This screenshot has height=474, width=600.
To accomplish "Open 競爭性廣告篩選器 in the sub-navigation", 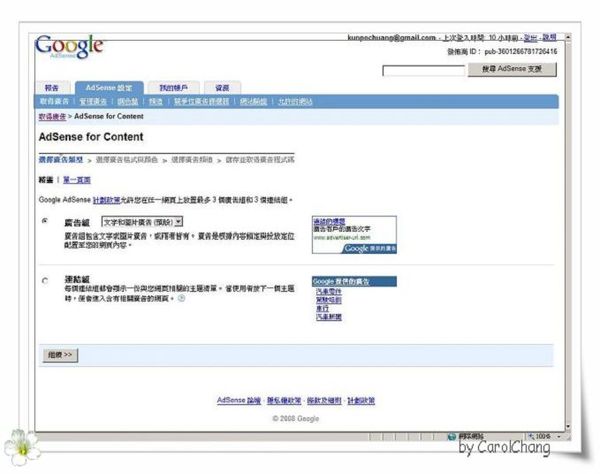I will pyautogui.click(x=202, y=101).
